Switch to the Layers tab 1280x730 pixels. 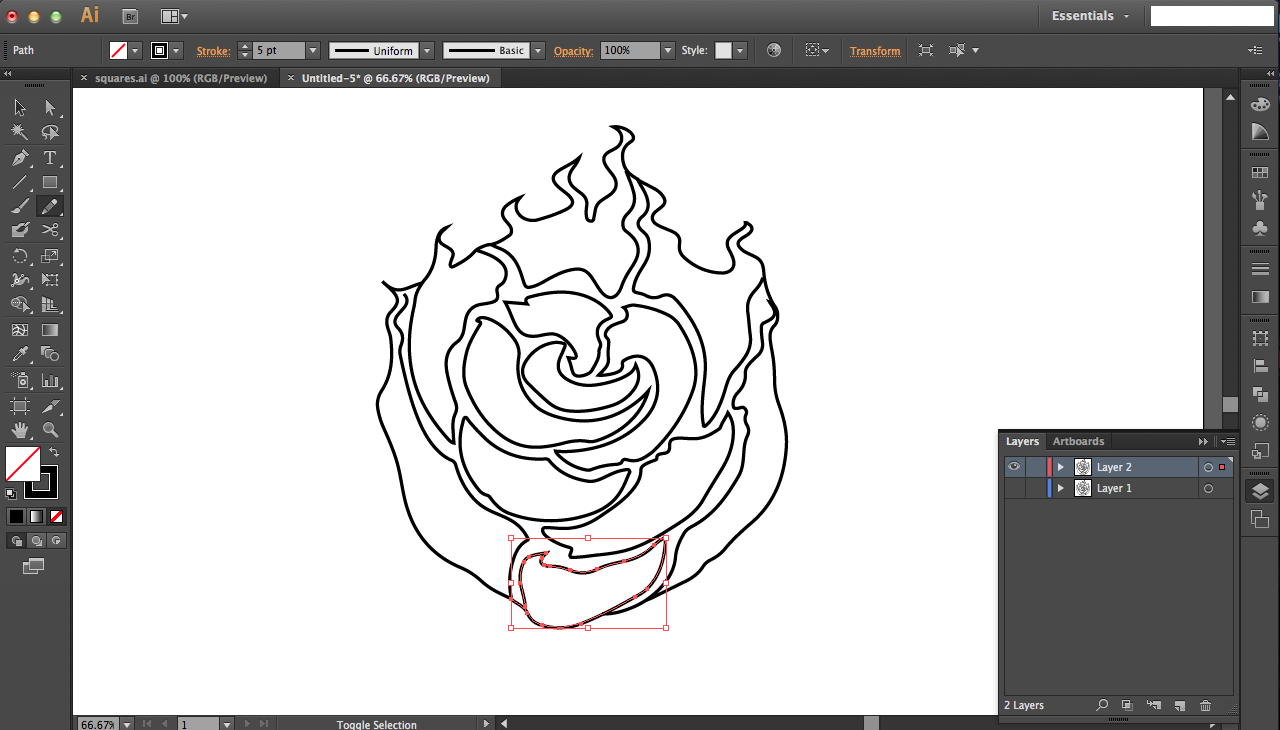[x=1022, y=441]
